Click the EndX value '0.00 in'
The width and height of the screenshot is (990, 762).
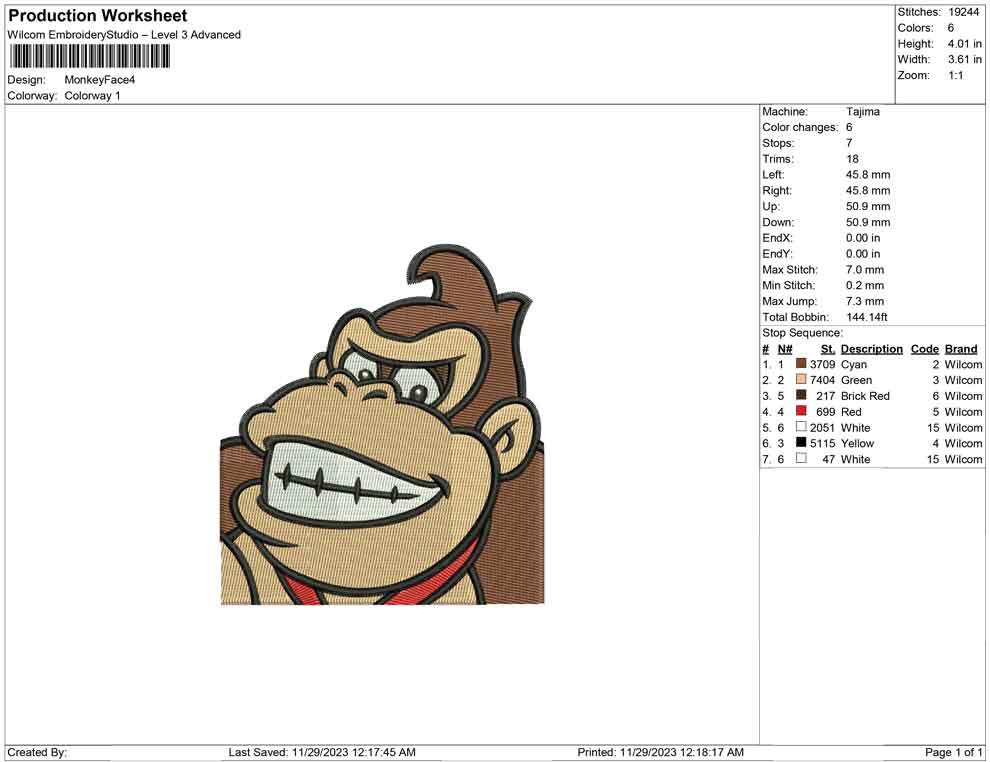pyautogui.click(x=863, y=238)
